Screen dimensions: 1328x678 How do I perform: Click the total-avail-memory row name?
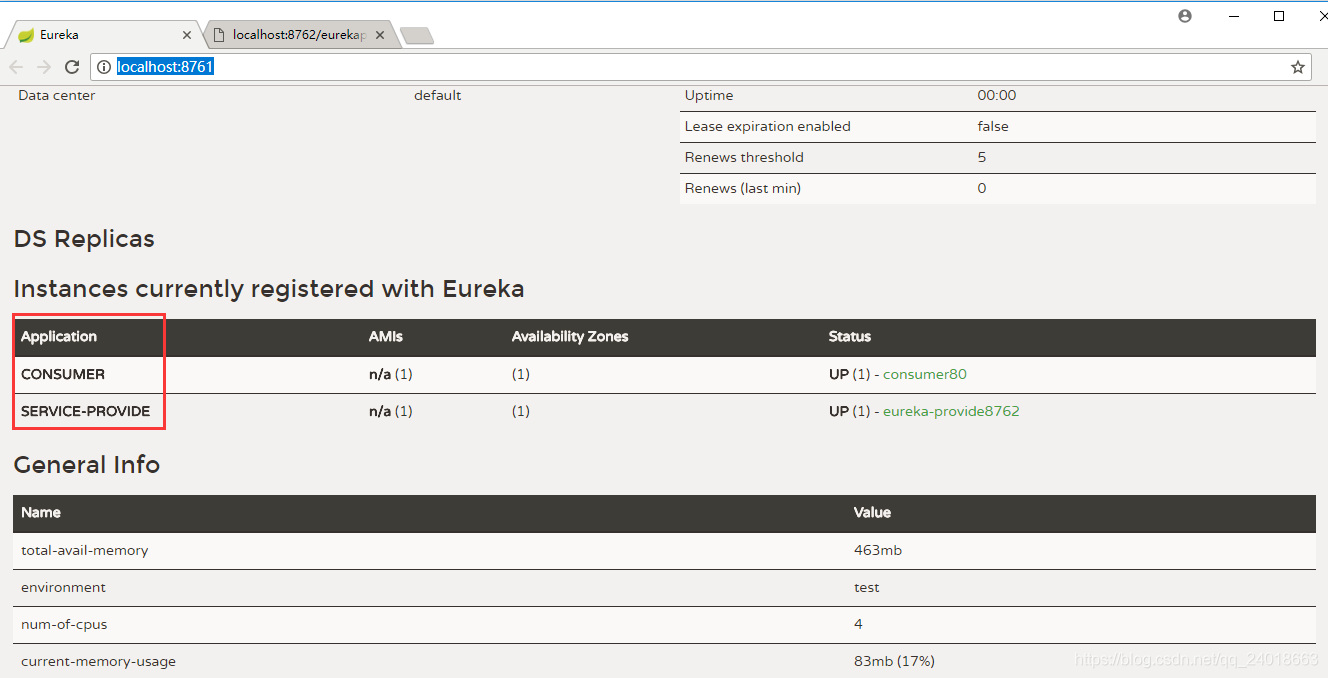85,550
